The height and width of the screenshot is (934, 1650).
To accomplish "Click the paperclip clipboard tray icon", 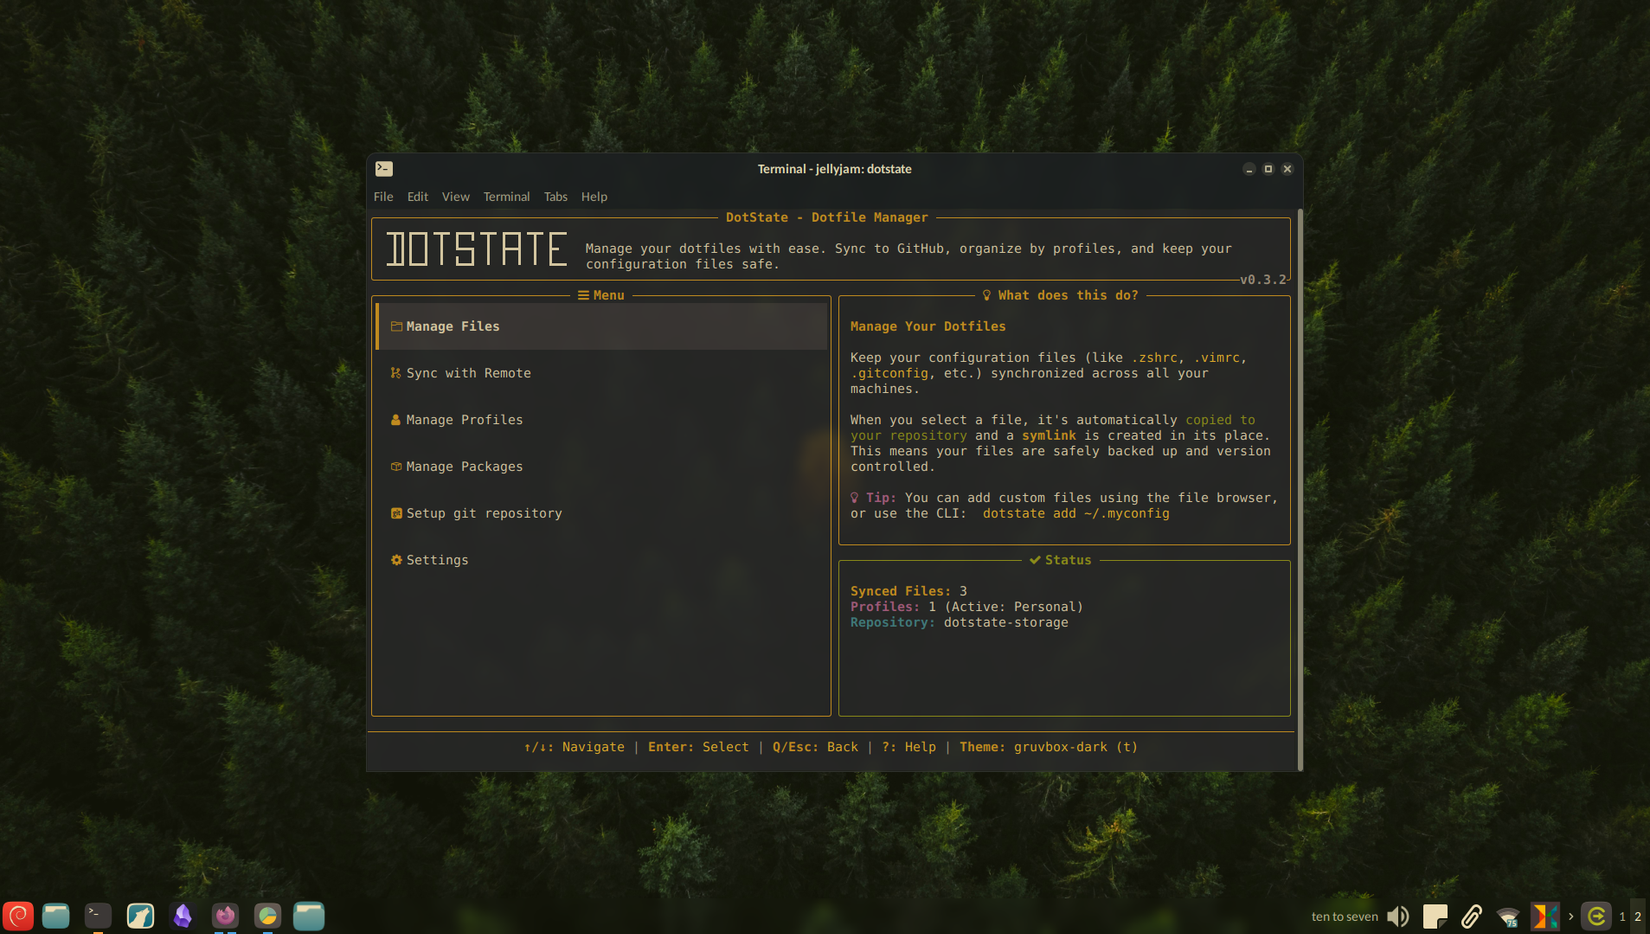I will coord(1471,916).
